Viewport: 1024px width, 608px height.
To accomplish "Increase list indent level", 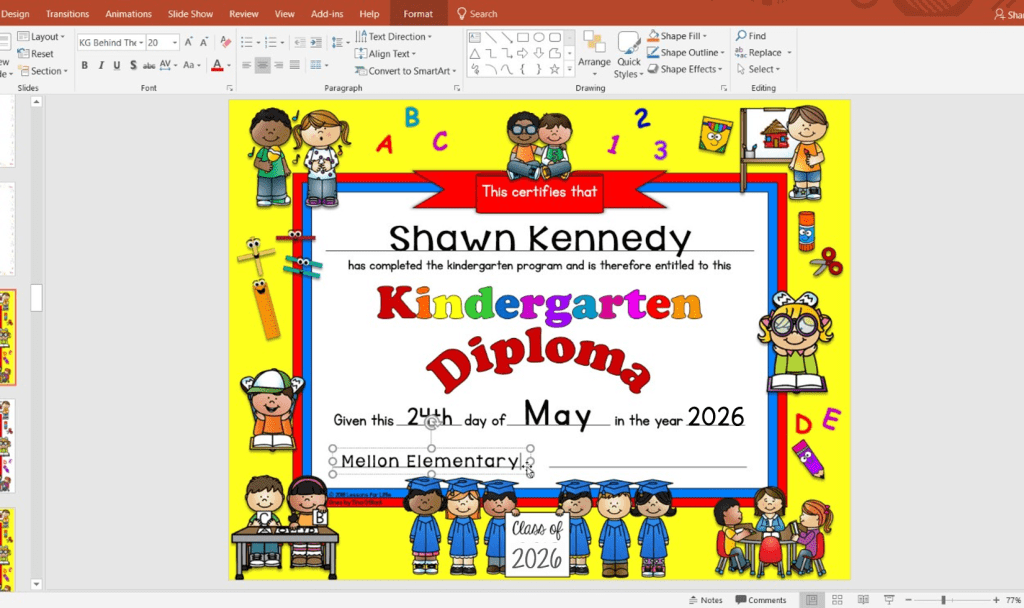I will (x=315, y=42).
